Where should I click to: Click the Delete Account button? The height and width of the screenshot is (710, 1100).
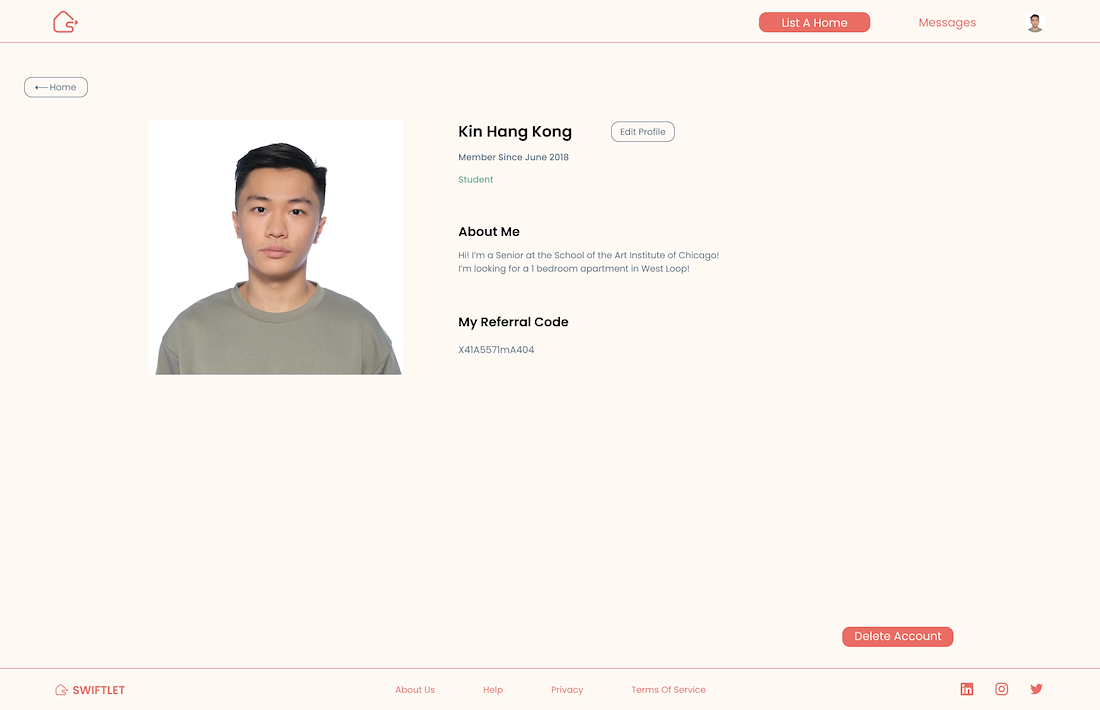[897, 636]
